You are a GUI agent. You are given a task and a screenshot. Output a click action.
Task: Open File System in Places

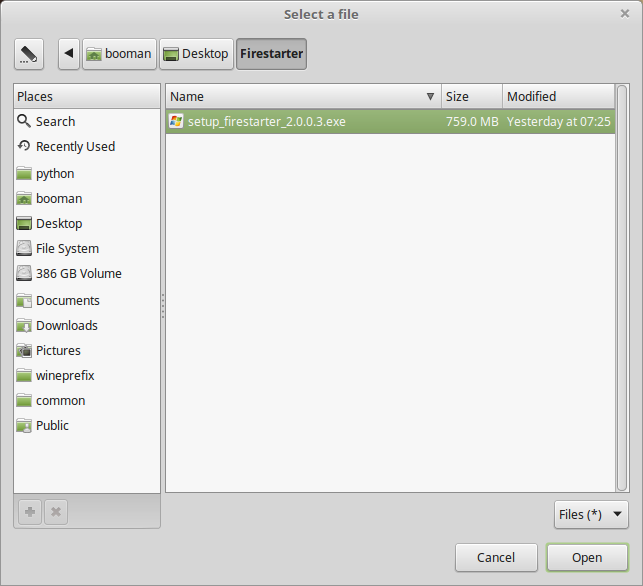pos(87,249)
